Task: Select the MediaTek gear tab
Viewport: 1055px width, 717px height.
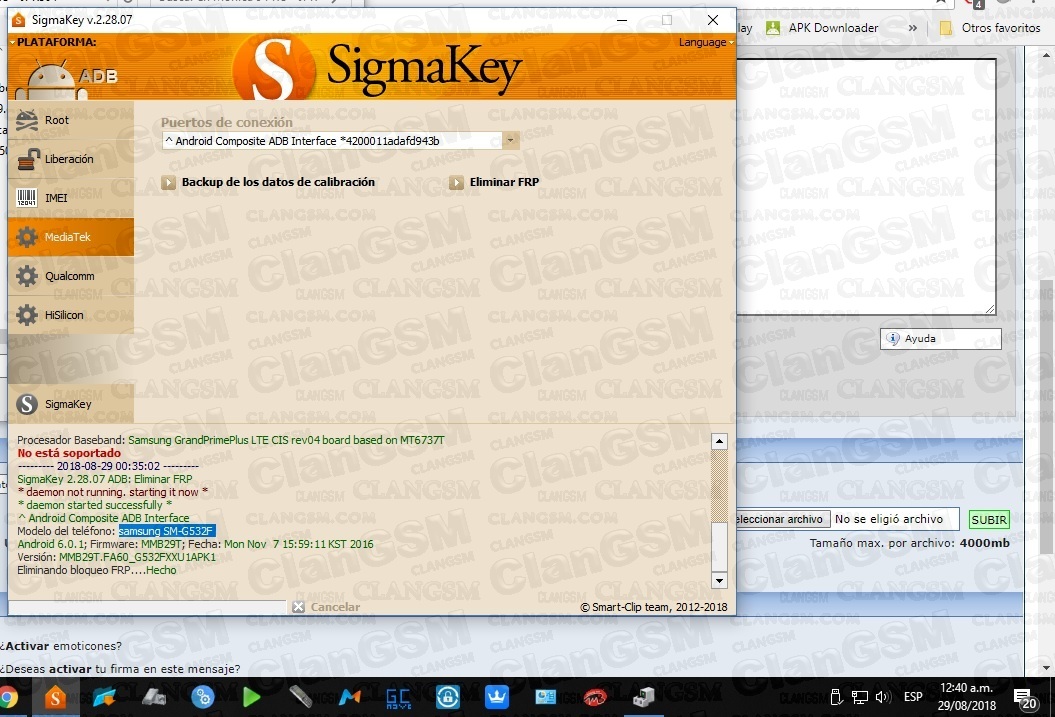Action: point(71,237)
